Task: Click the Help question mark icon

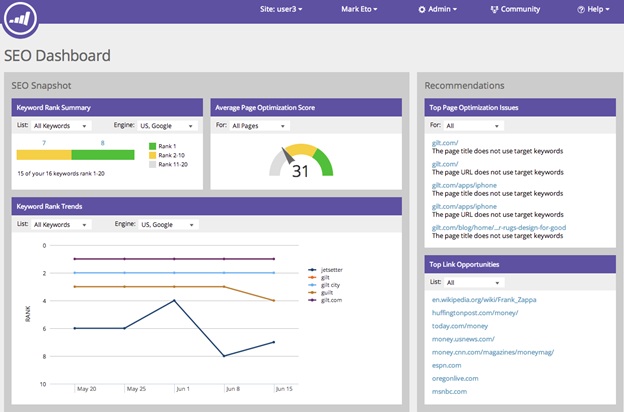Action: click(581, 10)
